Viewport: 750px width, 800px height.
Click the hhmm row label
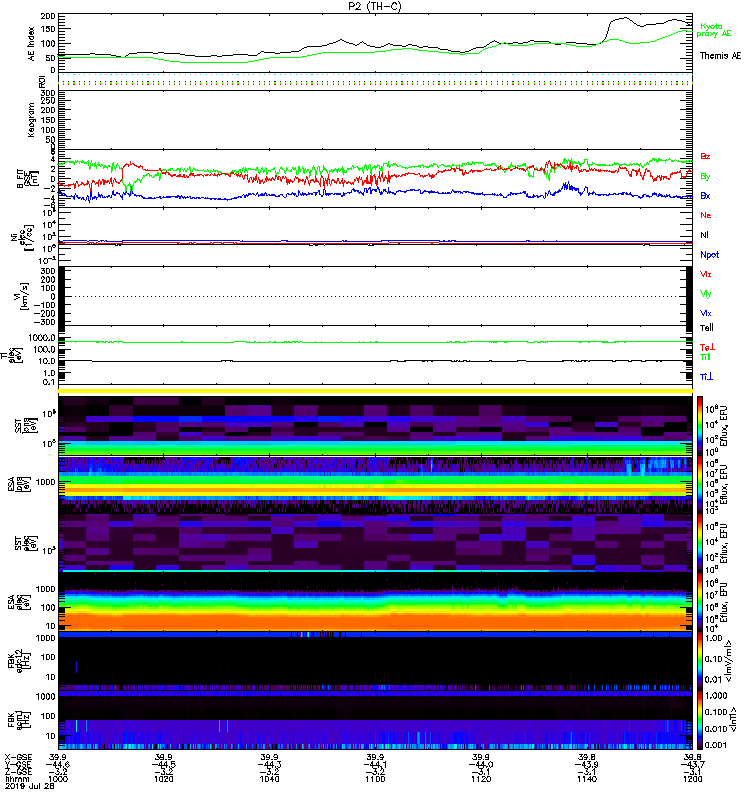(x=17, y=779)
